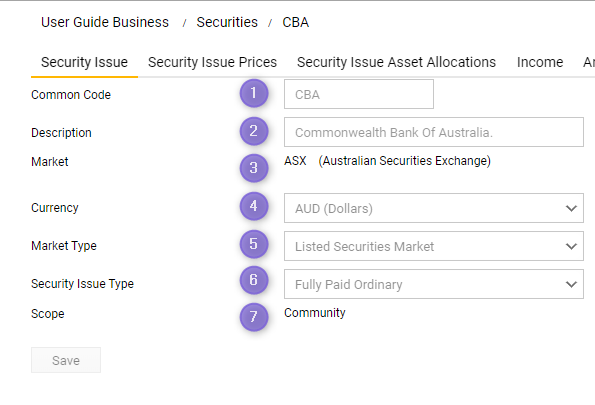Select the Australian Securities Exchange text
Image resolution: width=595 pixels, height=405 pixels.
(405, 161)
